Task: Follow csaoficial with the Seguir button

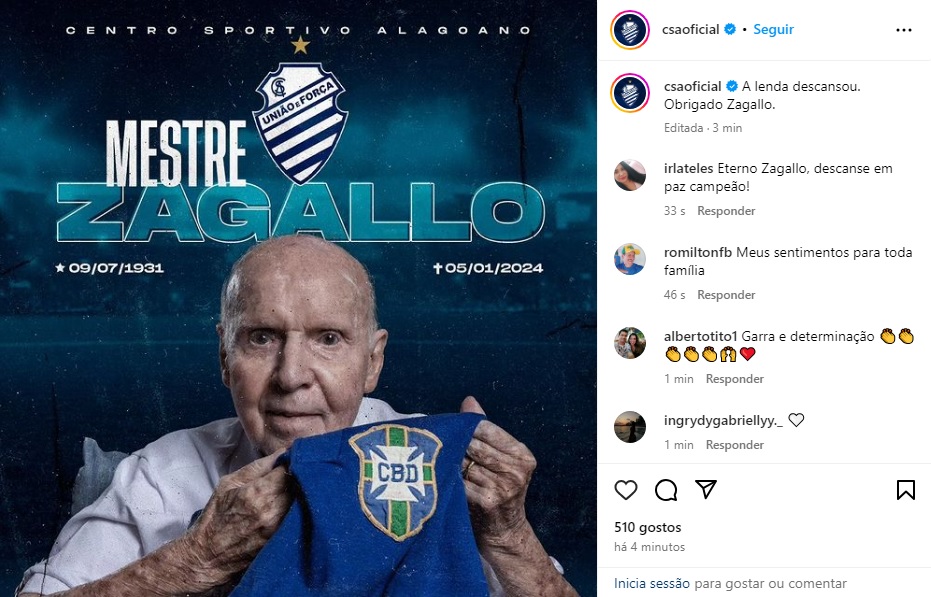Action: tap(773, 29)
